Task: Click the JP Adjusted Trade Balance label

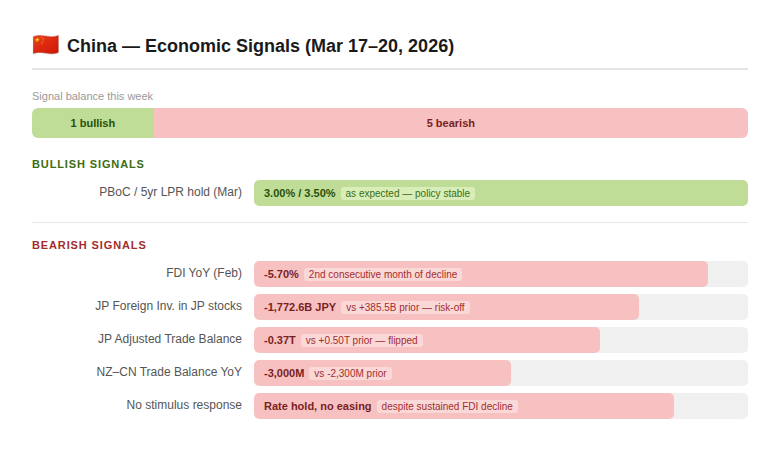Action: tap(169, 339)
